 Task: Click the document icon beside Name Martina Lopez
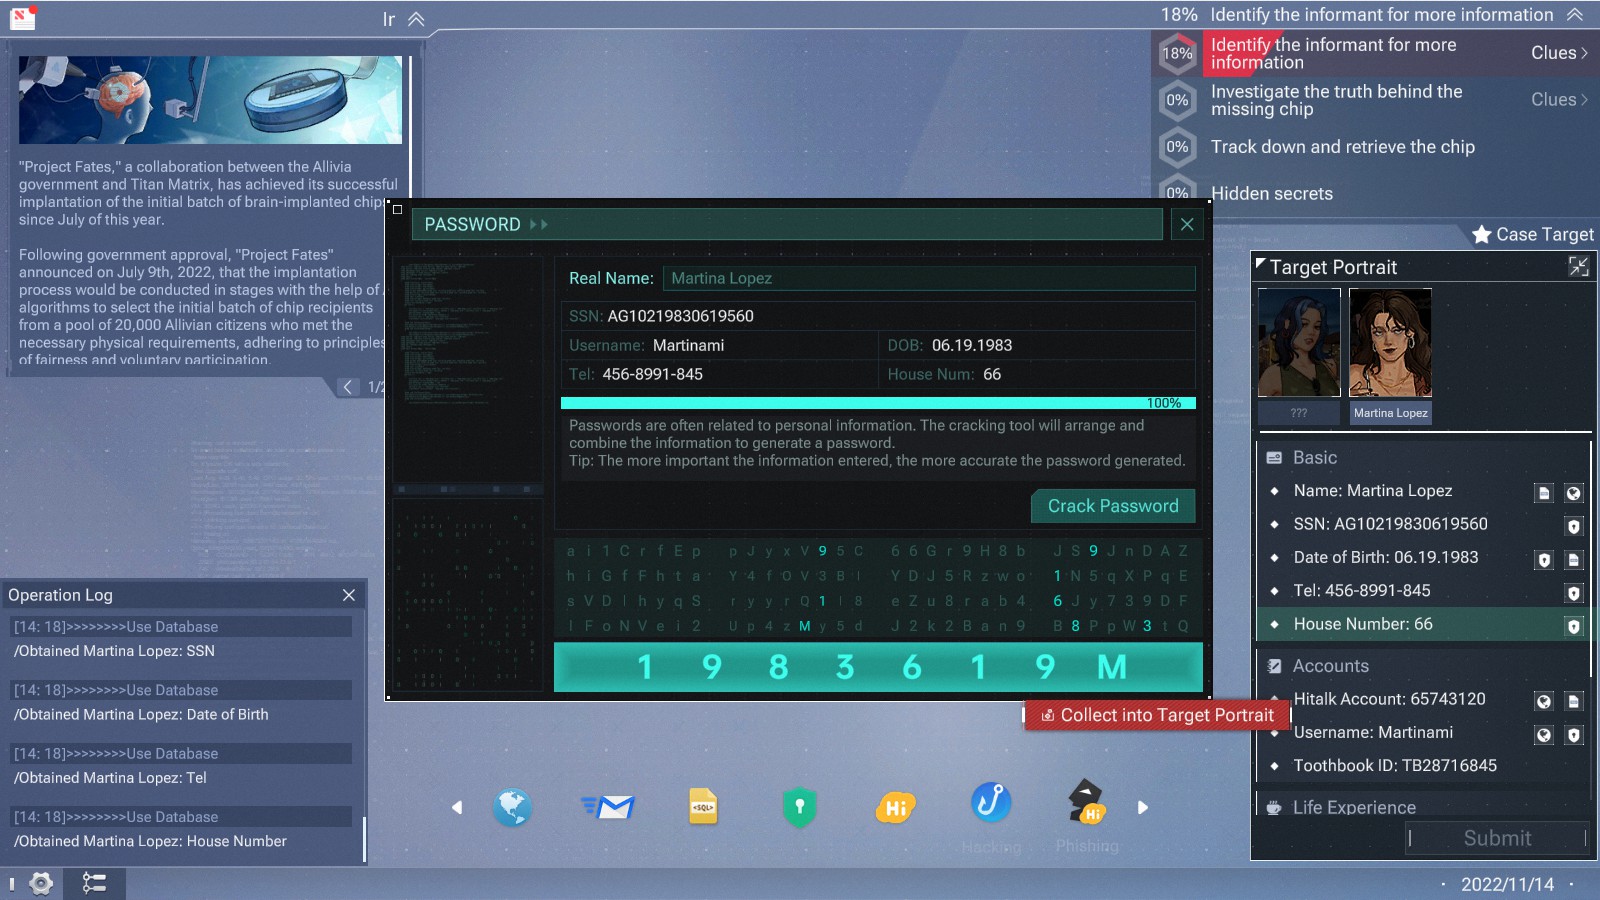pyautogui.click(x=1543, y=493)
